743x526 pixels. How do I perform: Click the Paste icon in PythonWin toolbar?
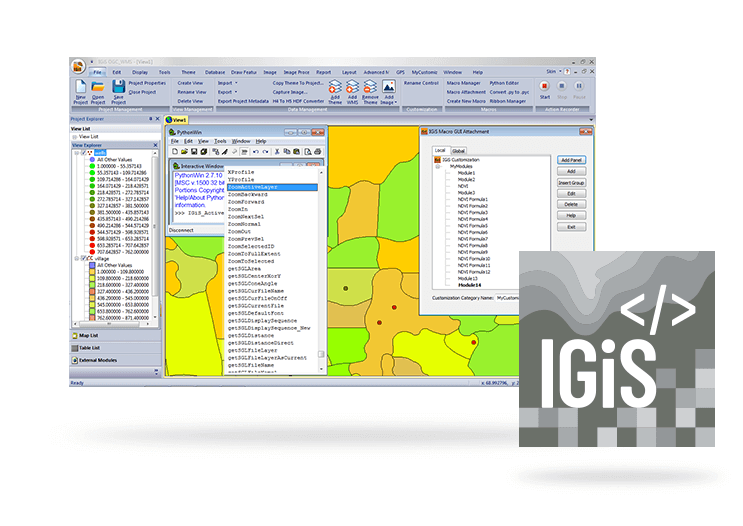(297, 152)
